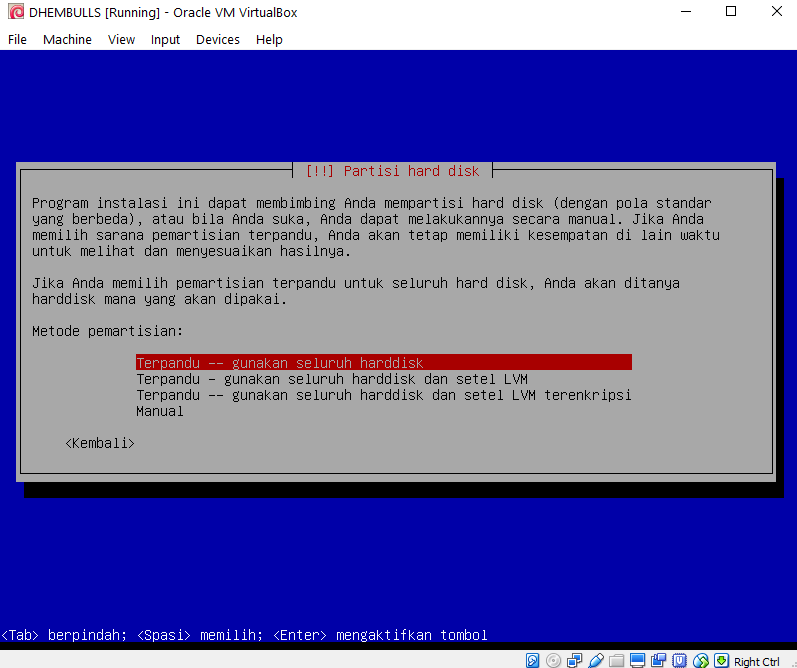Select 'gunakan seluruh harddisk dan setel LVM' option
The height and width of the screenshot is (668, 797).
pyautogui.click(x=332, y=379)
